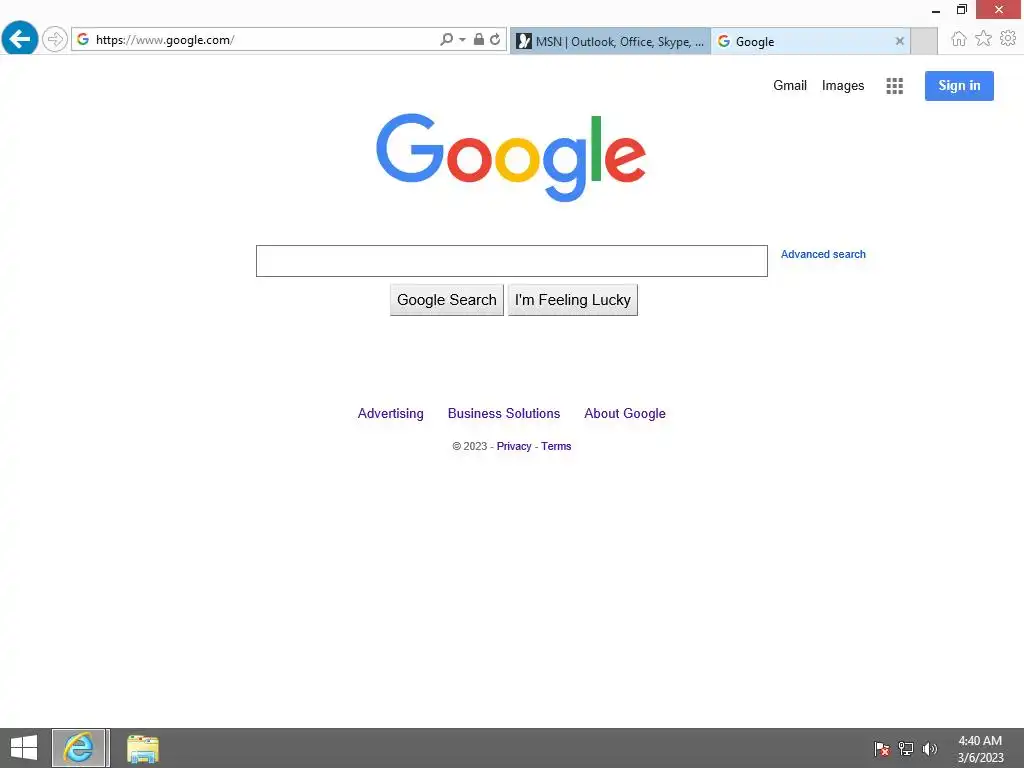Open the Terms link
Viewport: 1024px width, 768px height.
tap(556, 446)
